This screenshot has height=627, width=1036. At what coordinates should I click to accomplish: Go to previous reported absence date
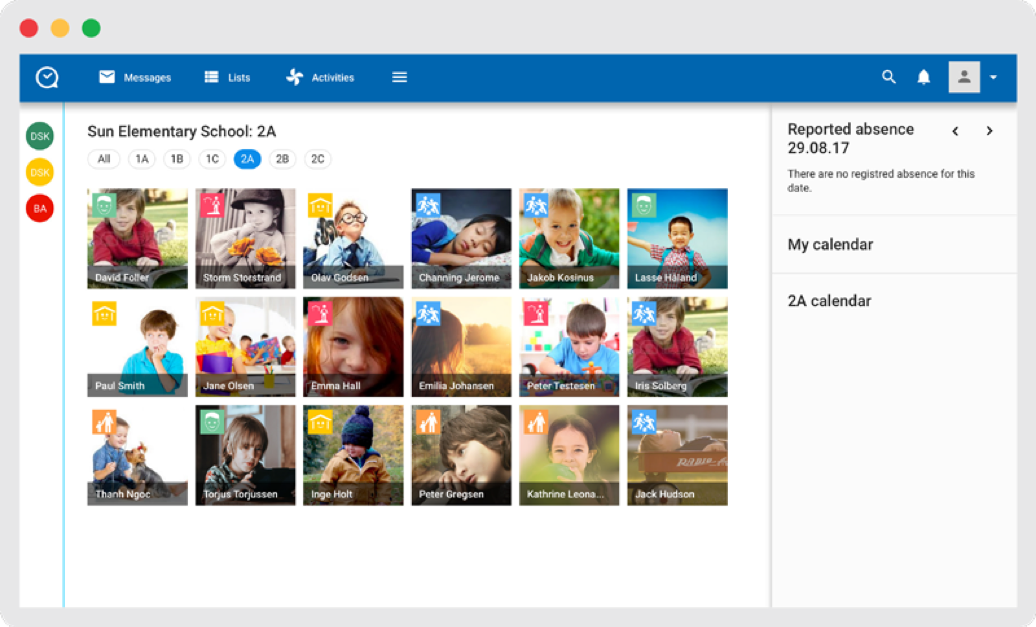(955, 131)
